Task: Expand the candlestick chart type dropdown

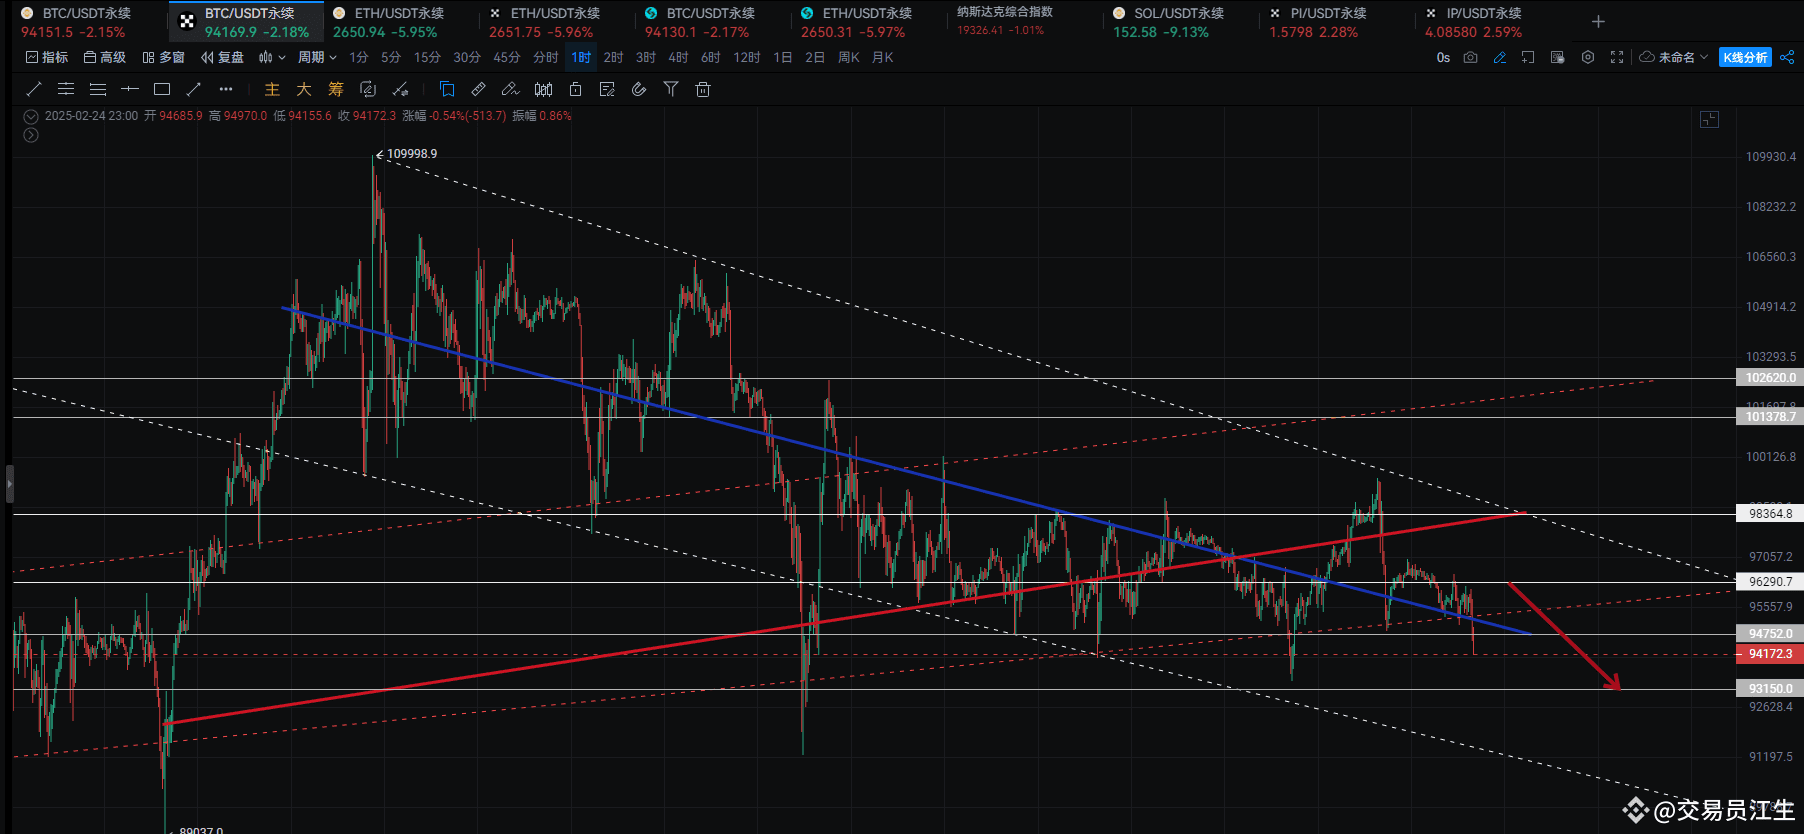Action: pyautogui.click(x=272, y=57)
